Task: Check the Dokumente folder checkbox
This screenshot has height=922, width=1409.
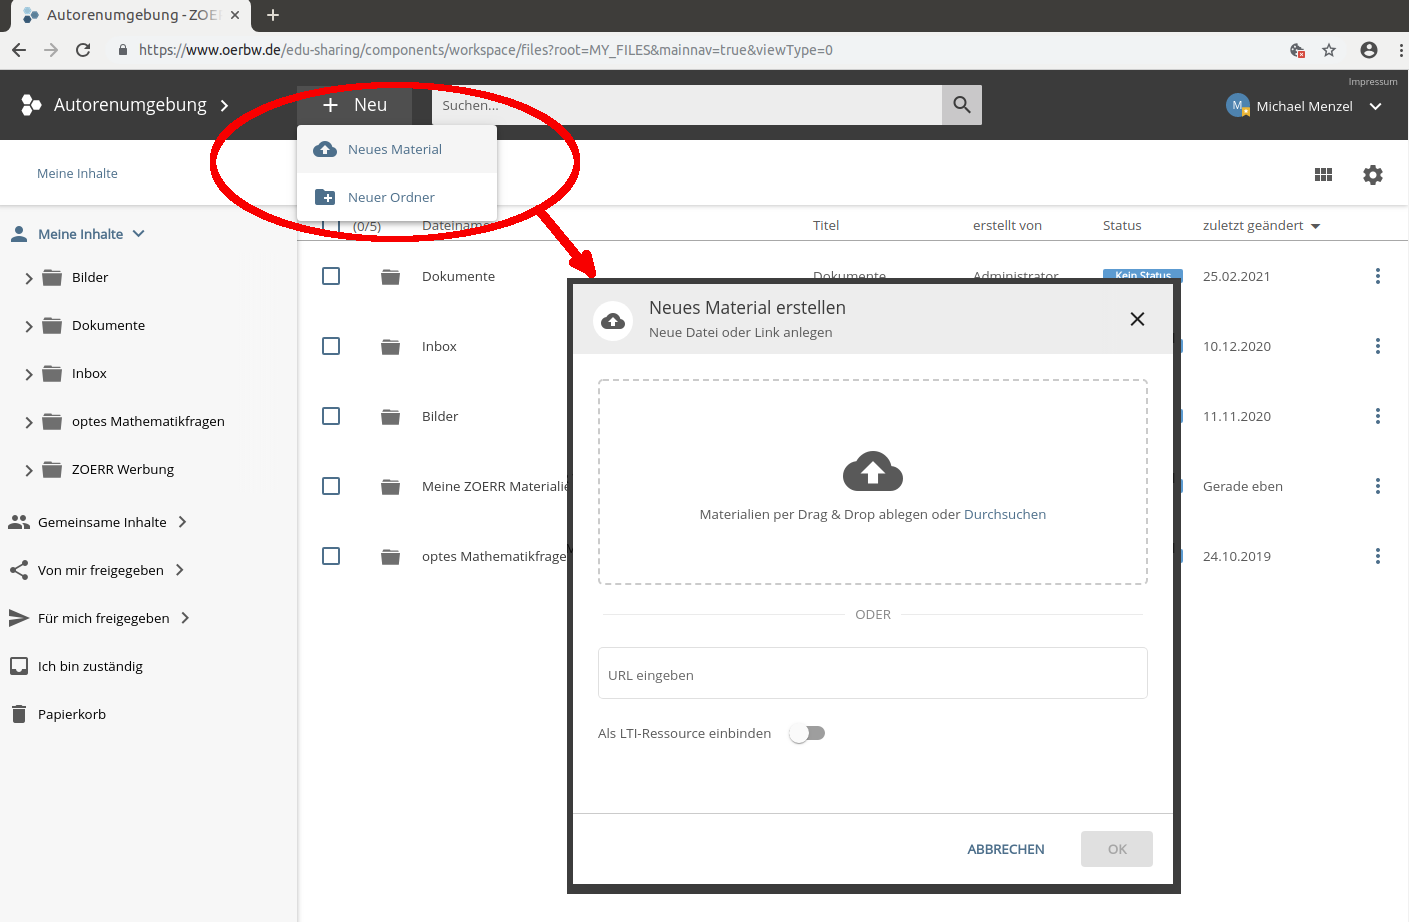Action: 331,277
